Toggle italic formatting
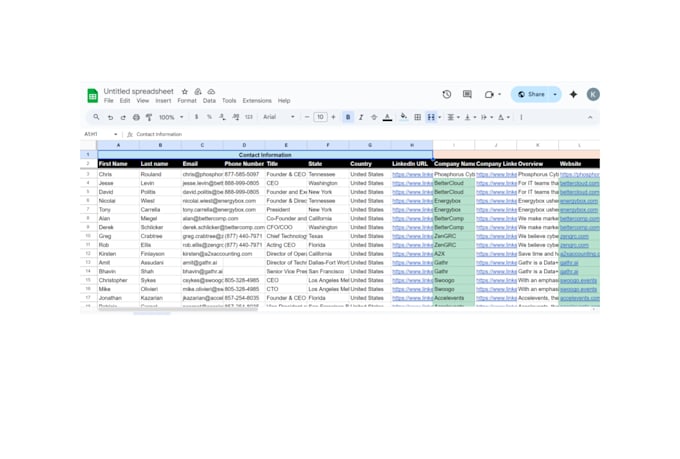Viewport: 680px width, 459px height. tap(361, 117)
